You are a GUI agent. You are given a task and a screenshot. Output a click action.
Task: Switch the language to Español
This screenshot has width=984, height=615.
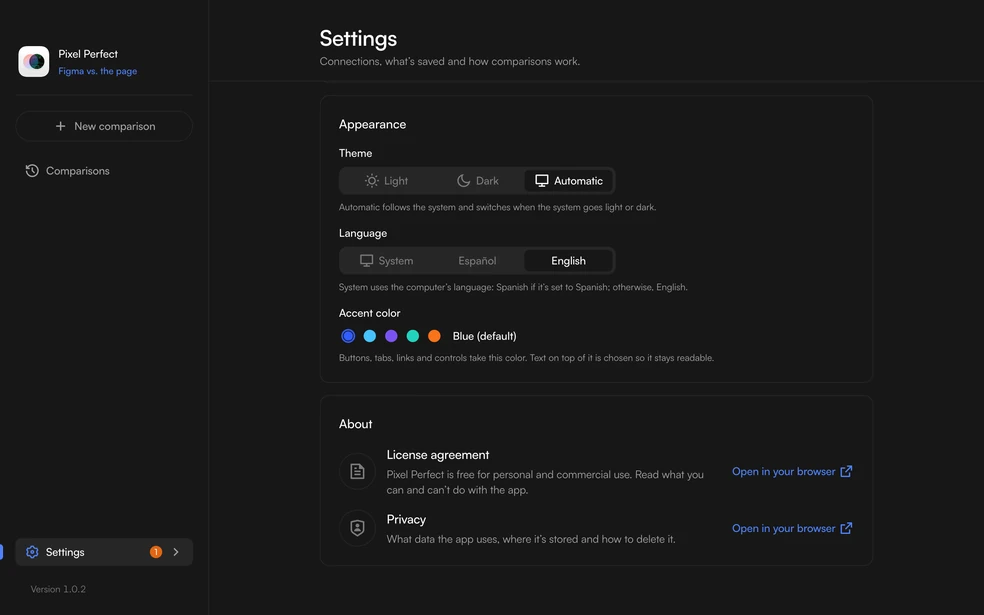(x=478, y=261)
